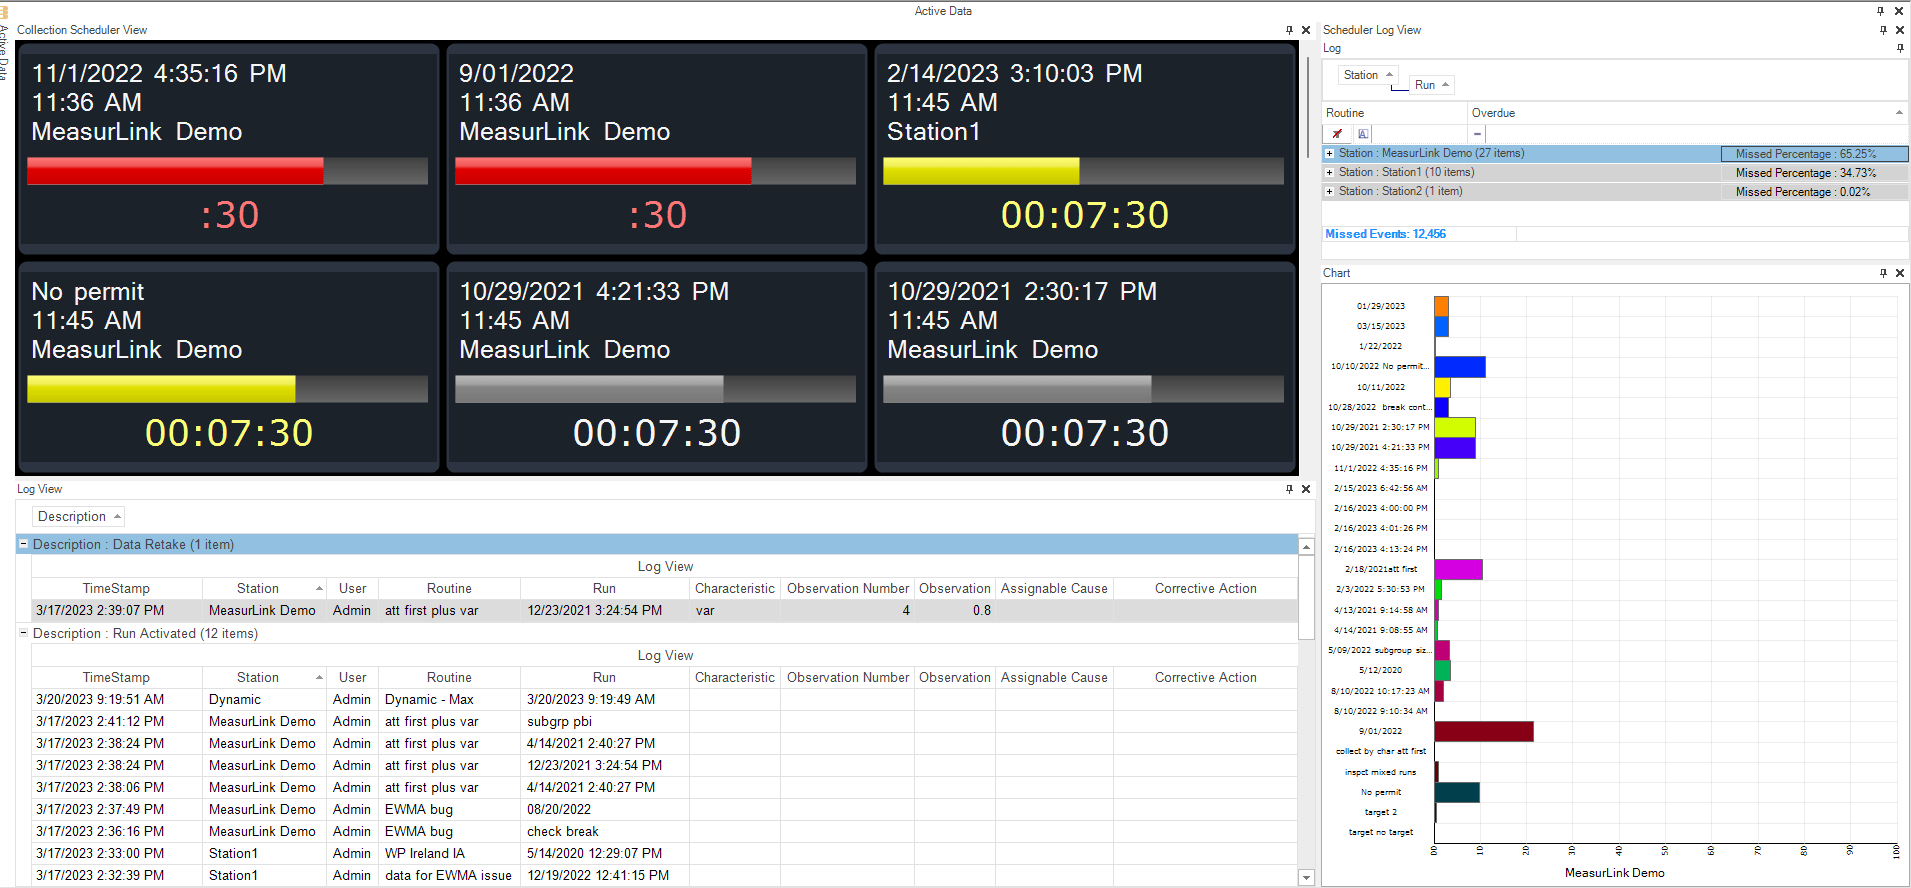Open Routine filter condition selector icon
1911x888 pixels.
(x=1363, y=133)
